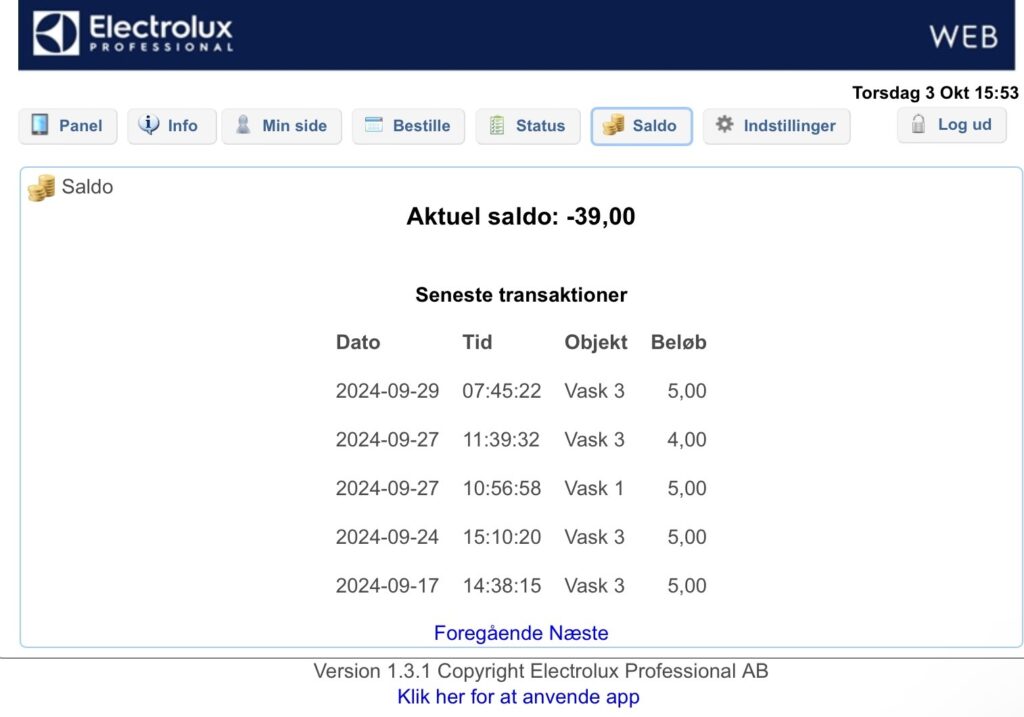
Task: Click the Info bubble icon
Action: coord(149,125)
